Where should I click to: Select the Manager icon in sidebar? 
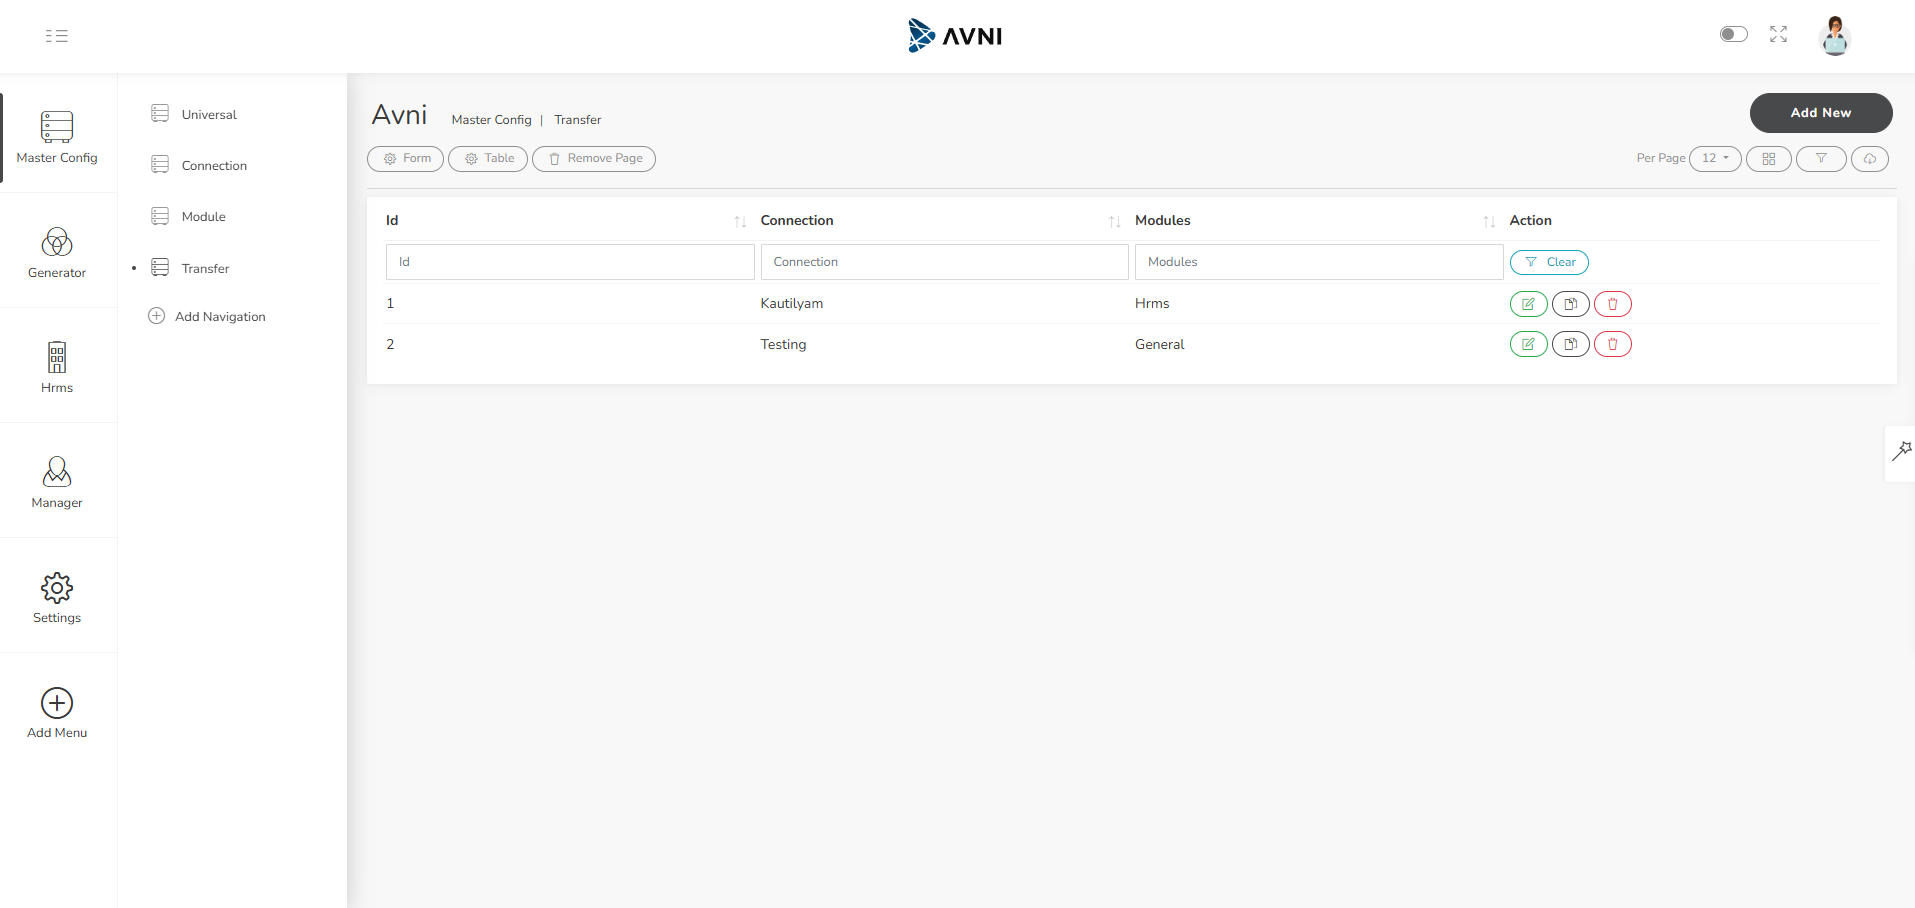click(56, 480)
